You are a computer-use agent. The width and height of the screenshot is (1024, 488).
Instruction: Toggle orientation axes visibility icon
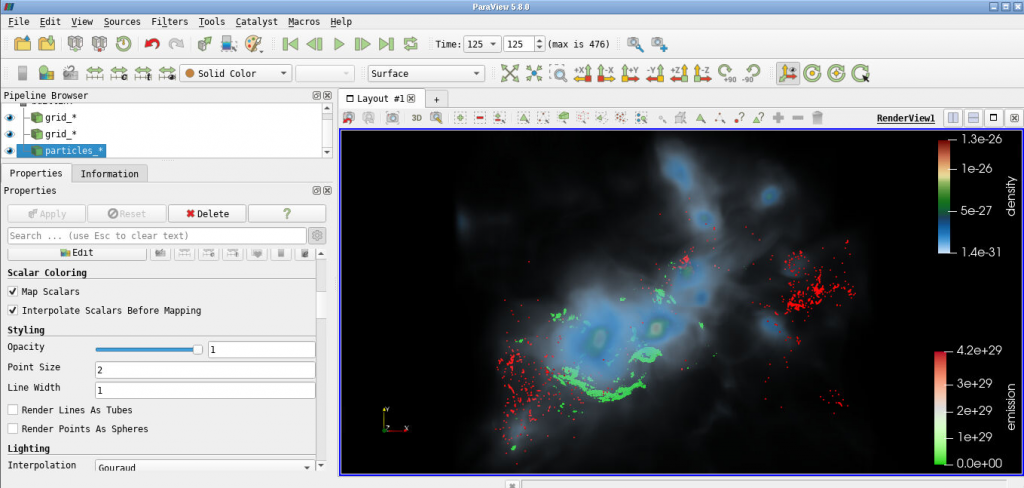[788, 73]
